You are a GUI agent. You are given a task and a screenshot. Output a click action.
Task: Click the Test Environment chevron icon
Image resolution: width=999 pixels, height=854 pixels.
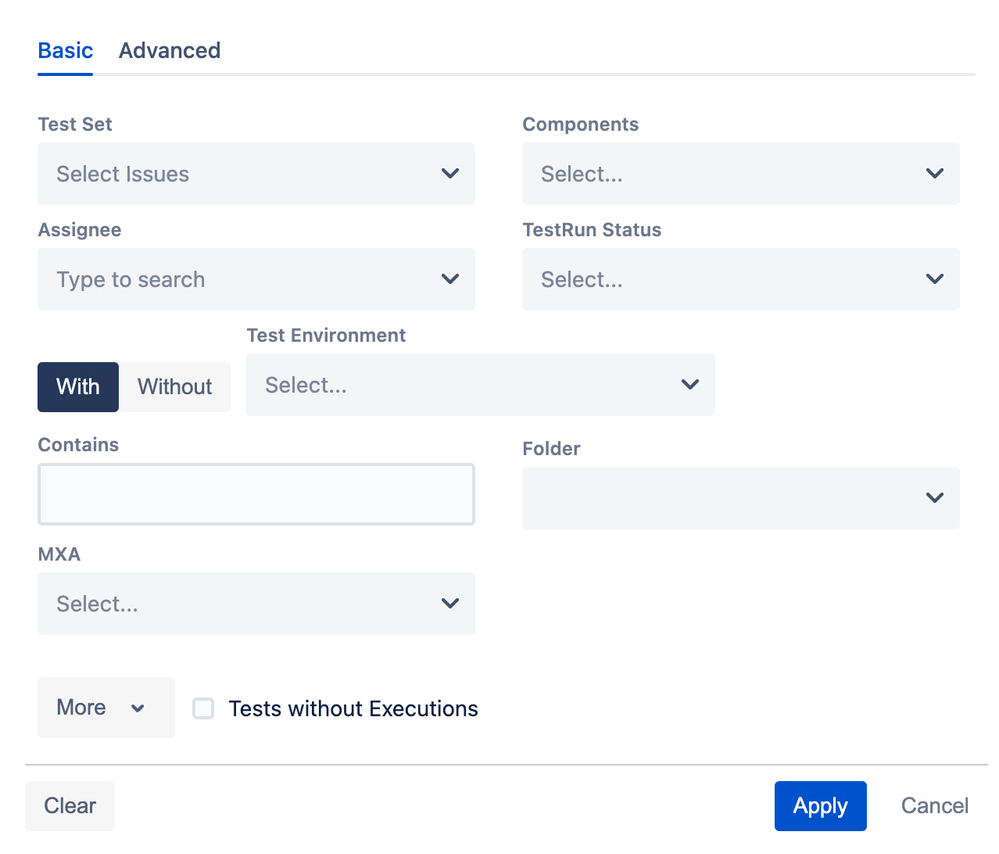pos(690,385)
